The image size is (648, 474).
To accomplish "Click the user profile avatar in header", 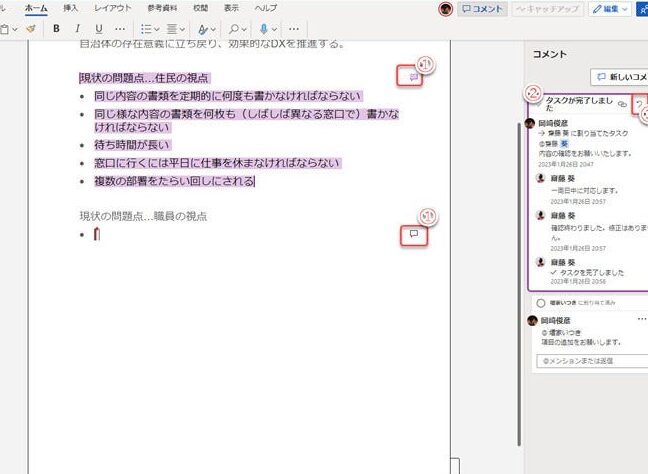I will pos(446,8).
